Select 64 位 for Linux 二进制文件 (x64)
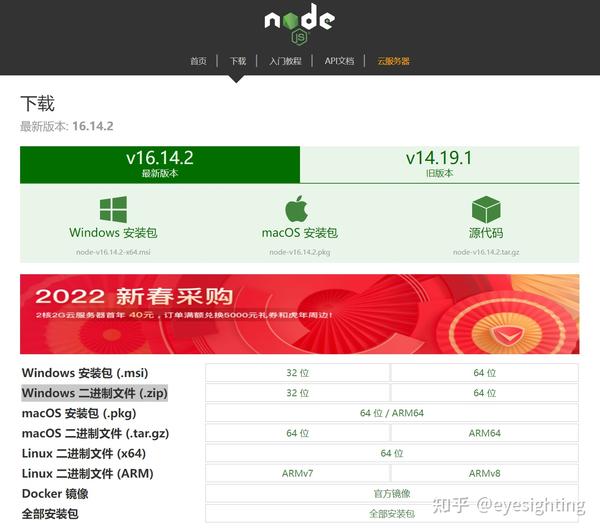The height and width of the screenshot is (532, 600). pos(392,453)
